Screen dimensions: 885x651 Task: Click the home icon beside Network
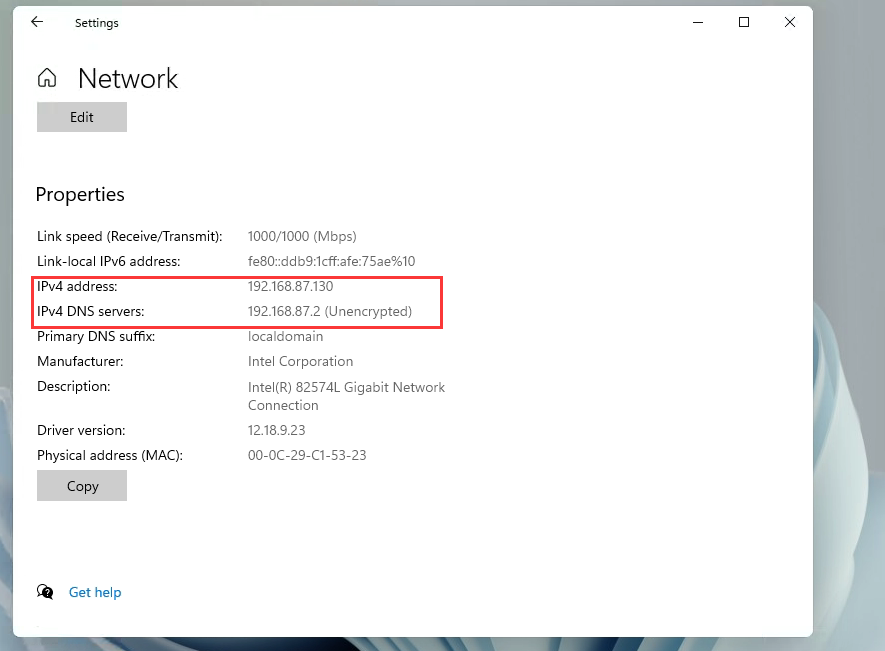click(x=46, y=77)
